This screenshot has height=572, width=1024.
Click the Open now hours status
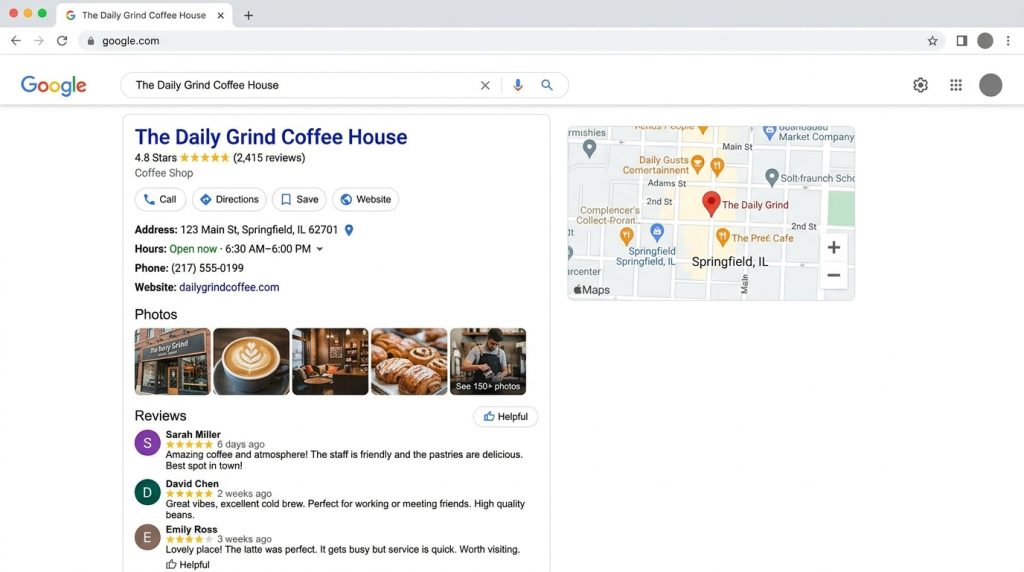(193, 249)
